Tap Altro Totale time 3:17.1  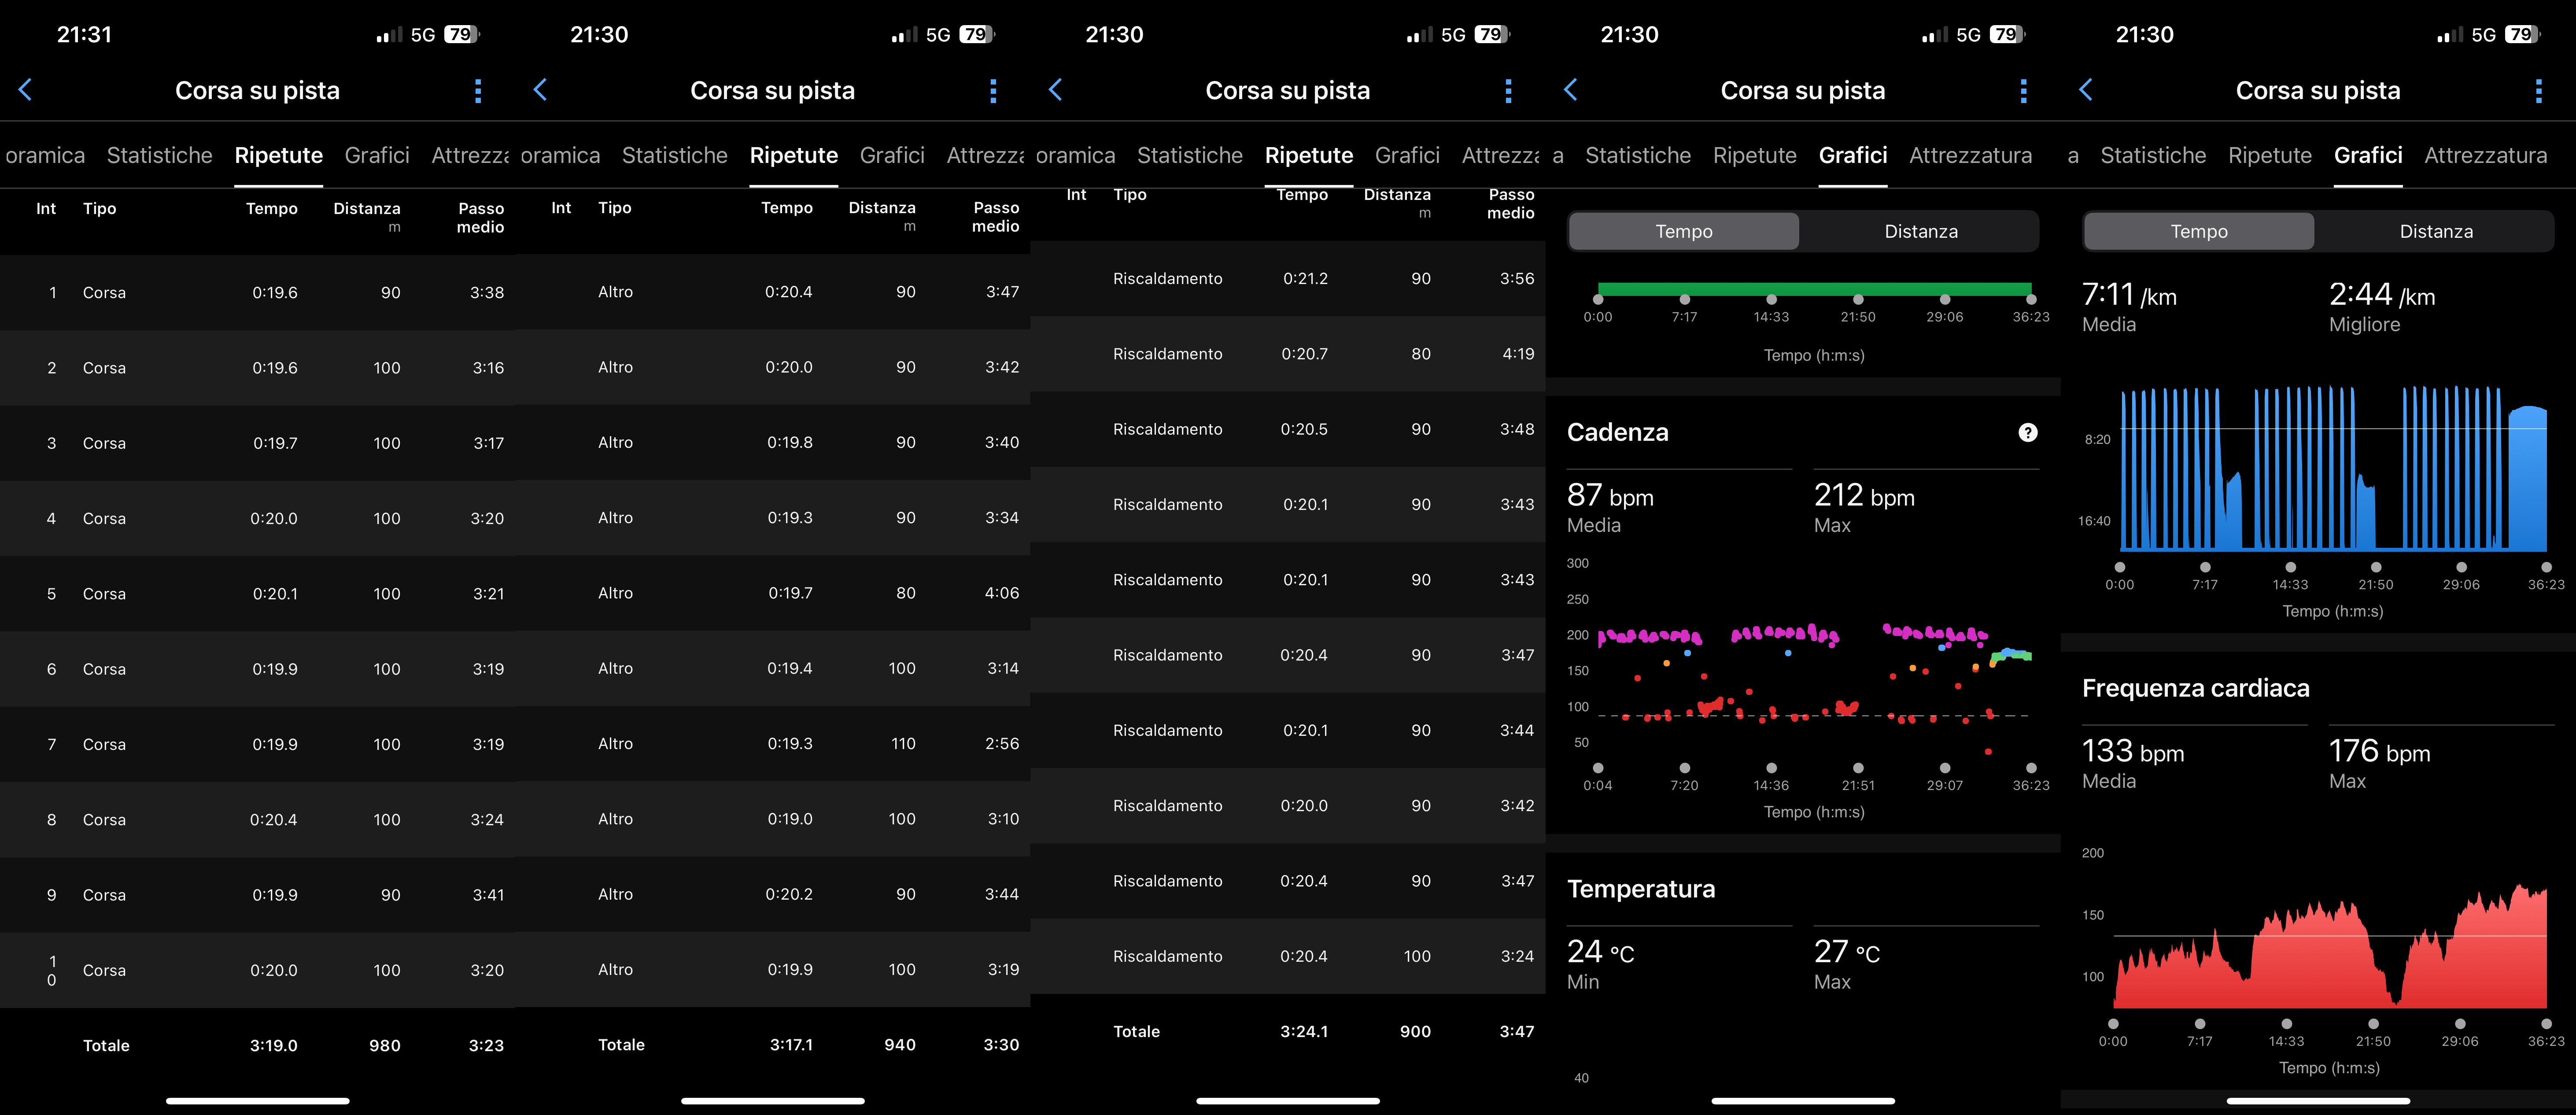point(791,1045)
